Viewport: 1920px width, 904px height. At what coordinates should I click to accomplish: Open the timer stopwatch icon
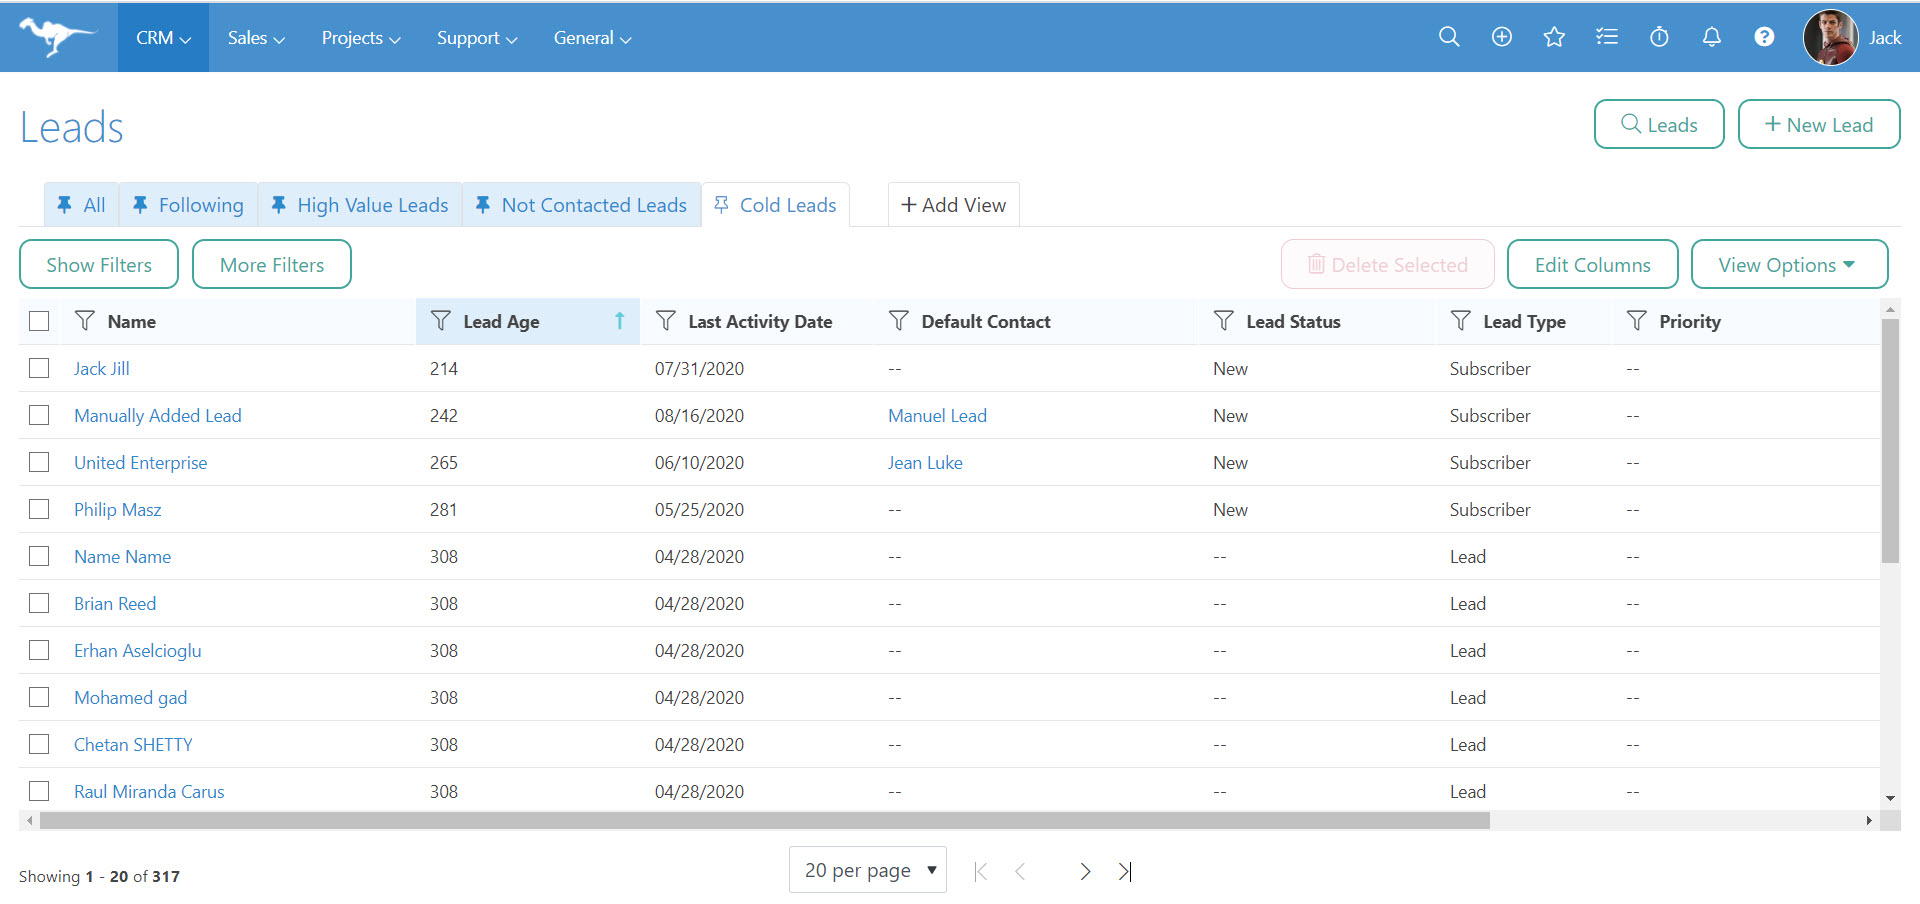(x=1659, y=37)
